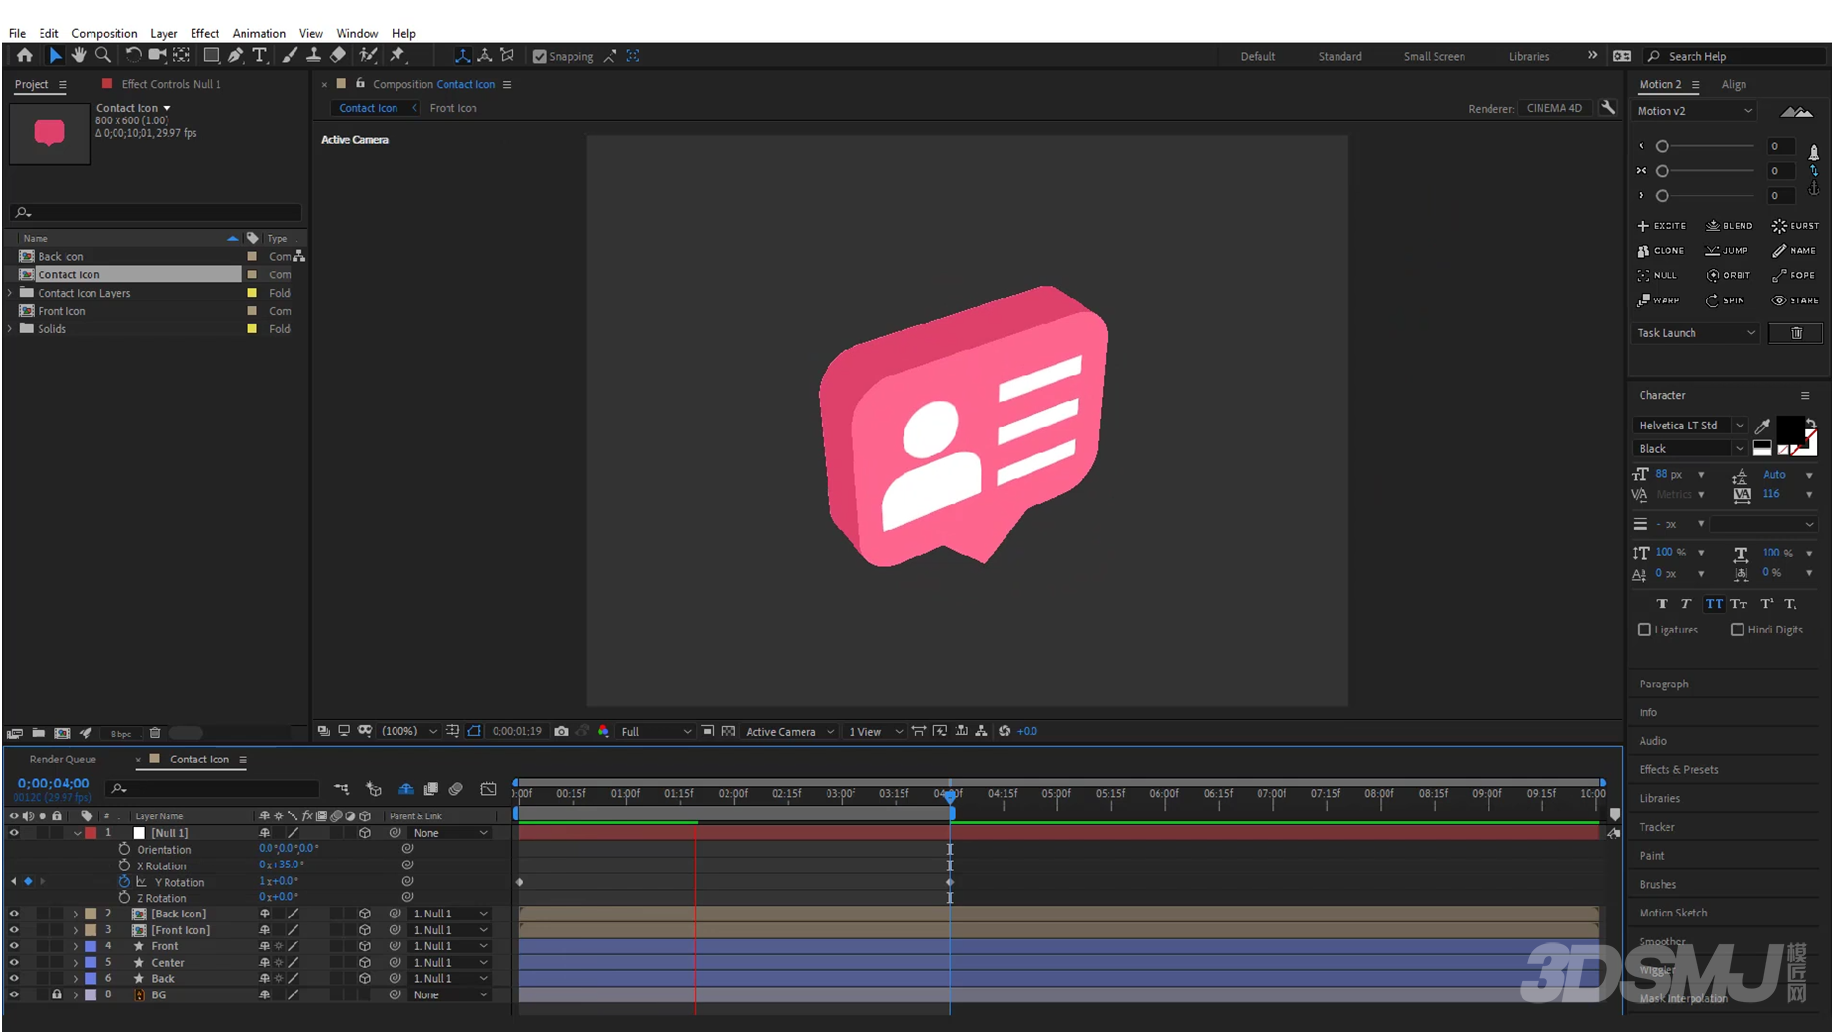Select the Rotation tool
This screenshot has height=1034, width=1834.
(x=132, y=56)
